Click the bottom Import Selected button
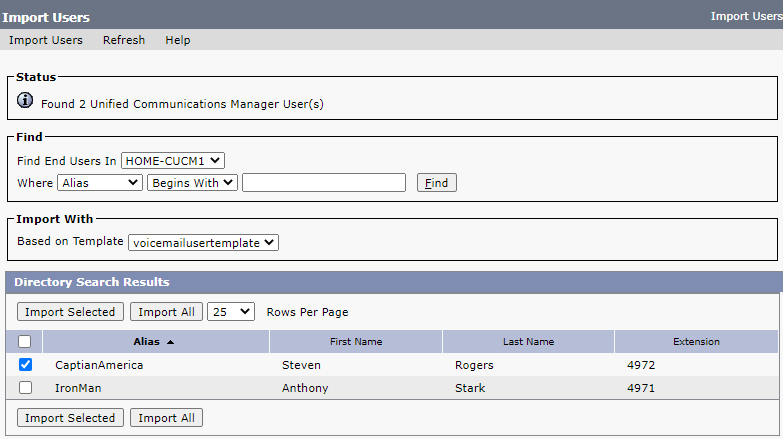 [x=70, y=418]
